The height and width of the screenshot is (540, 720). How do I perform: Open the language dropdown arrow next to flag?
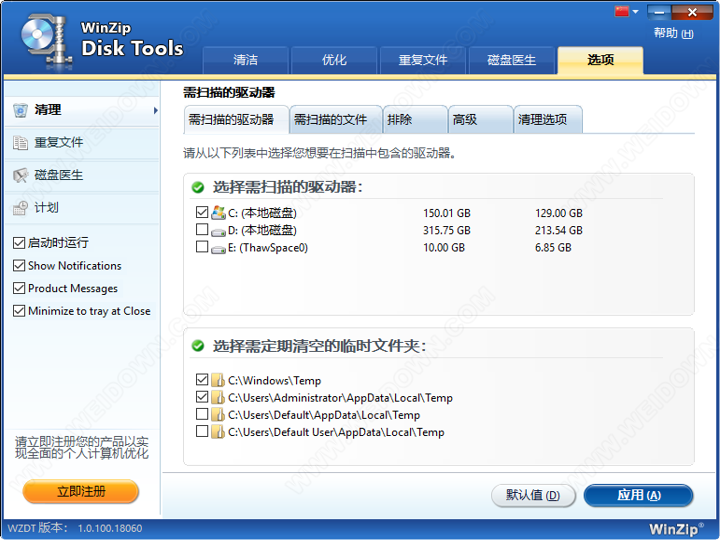(636, 11)
